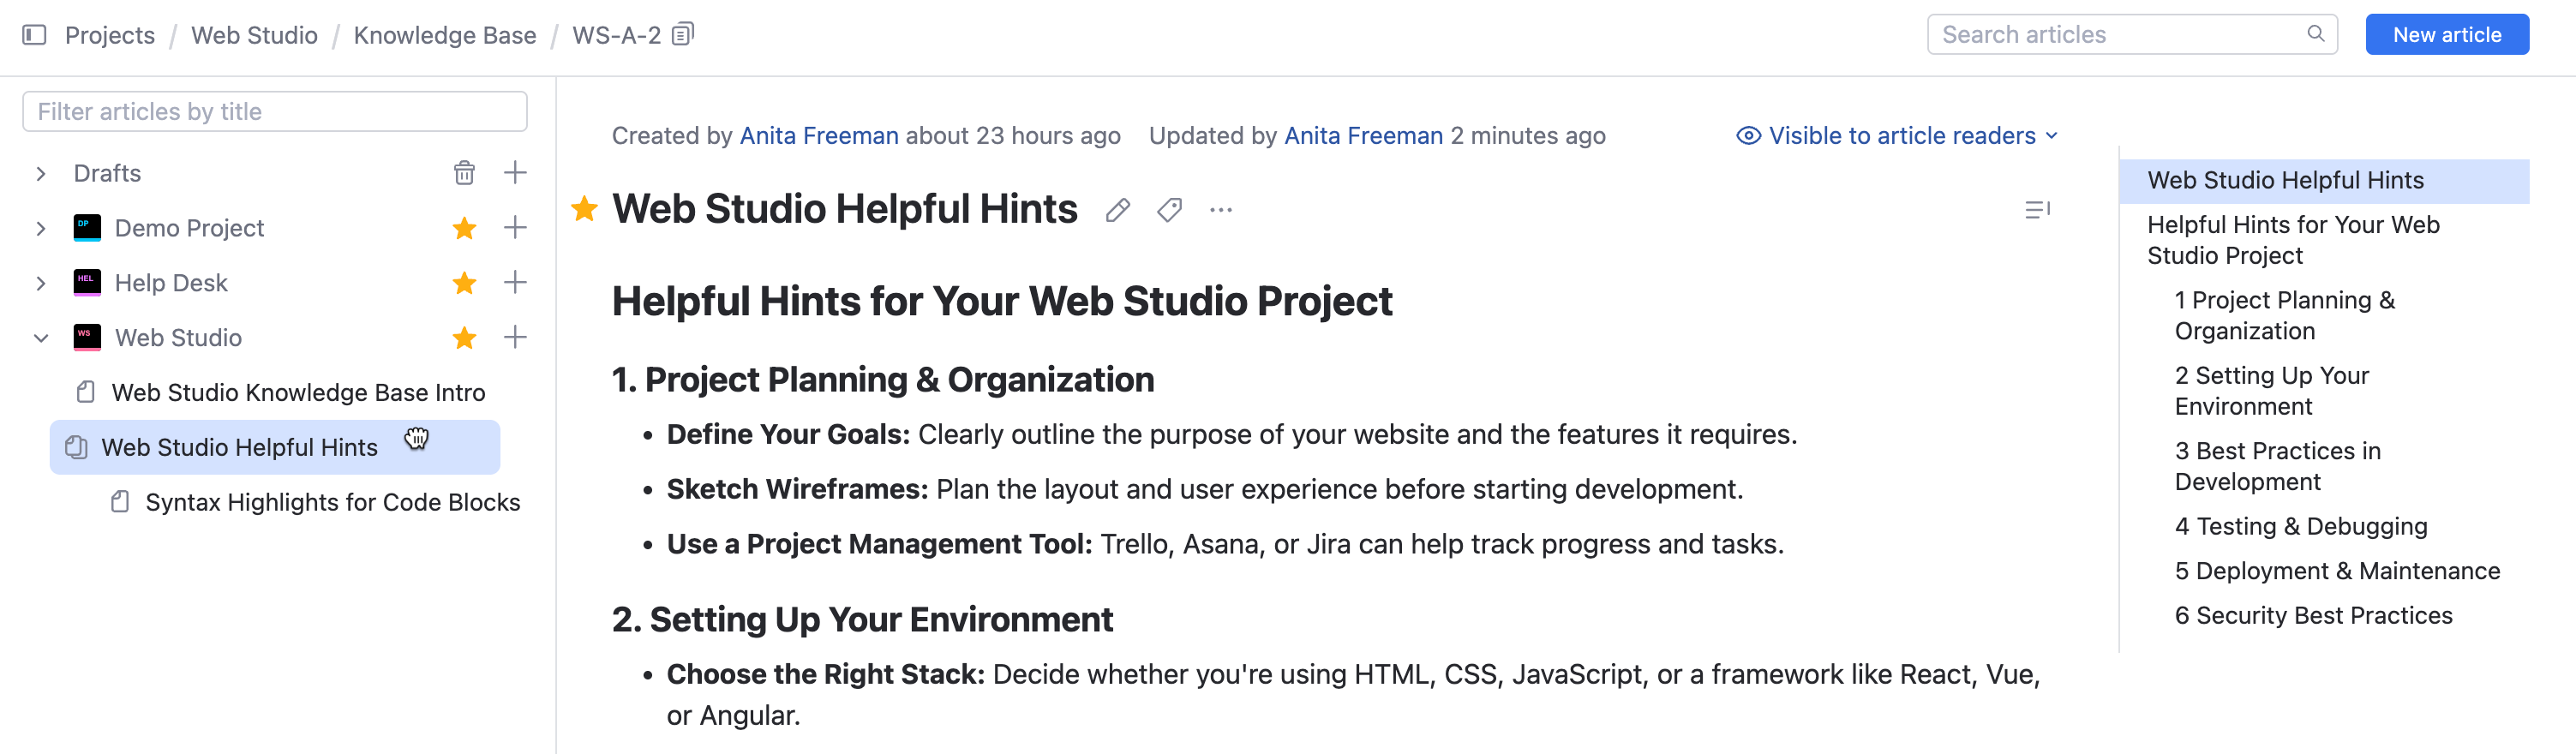Viewport: 2576px width, 754px height.
Task: Click the Filter articles by title field
Action: pos(274,112)
